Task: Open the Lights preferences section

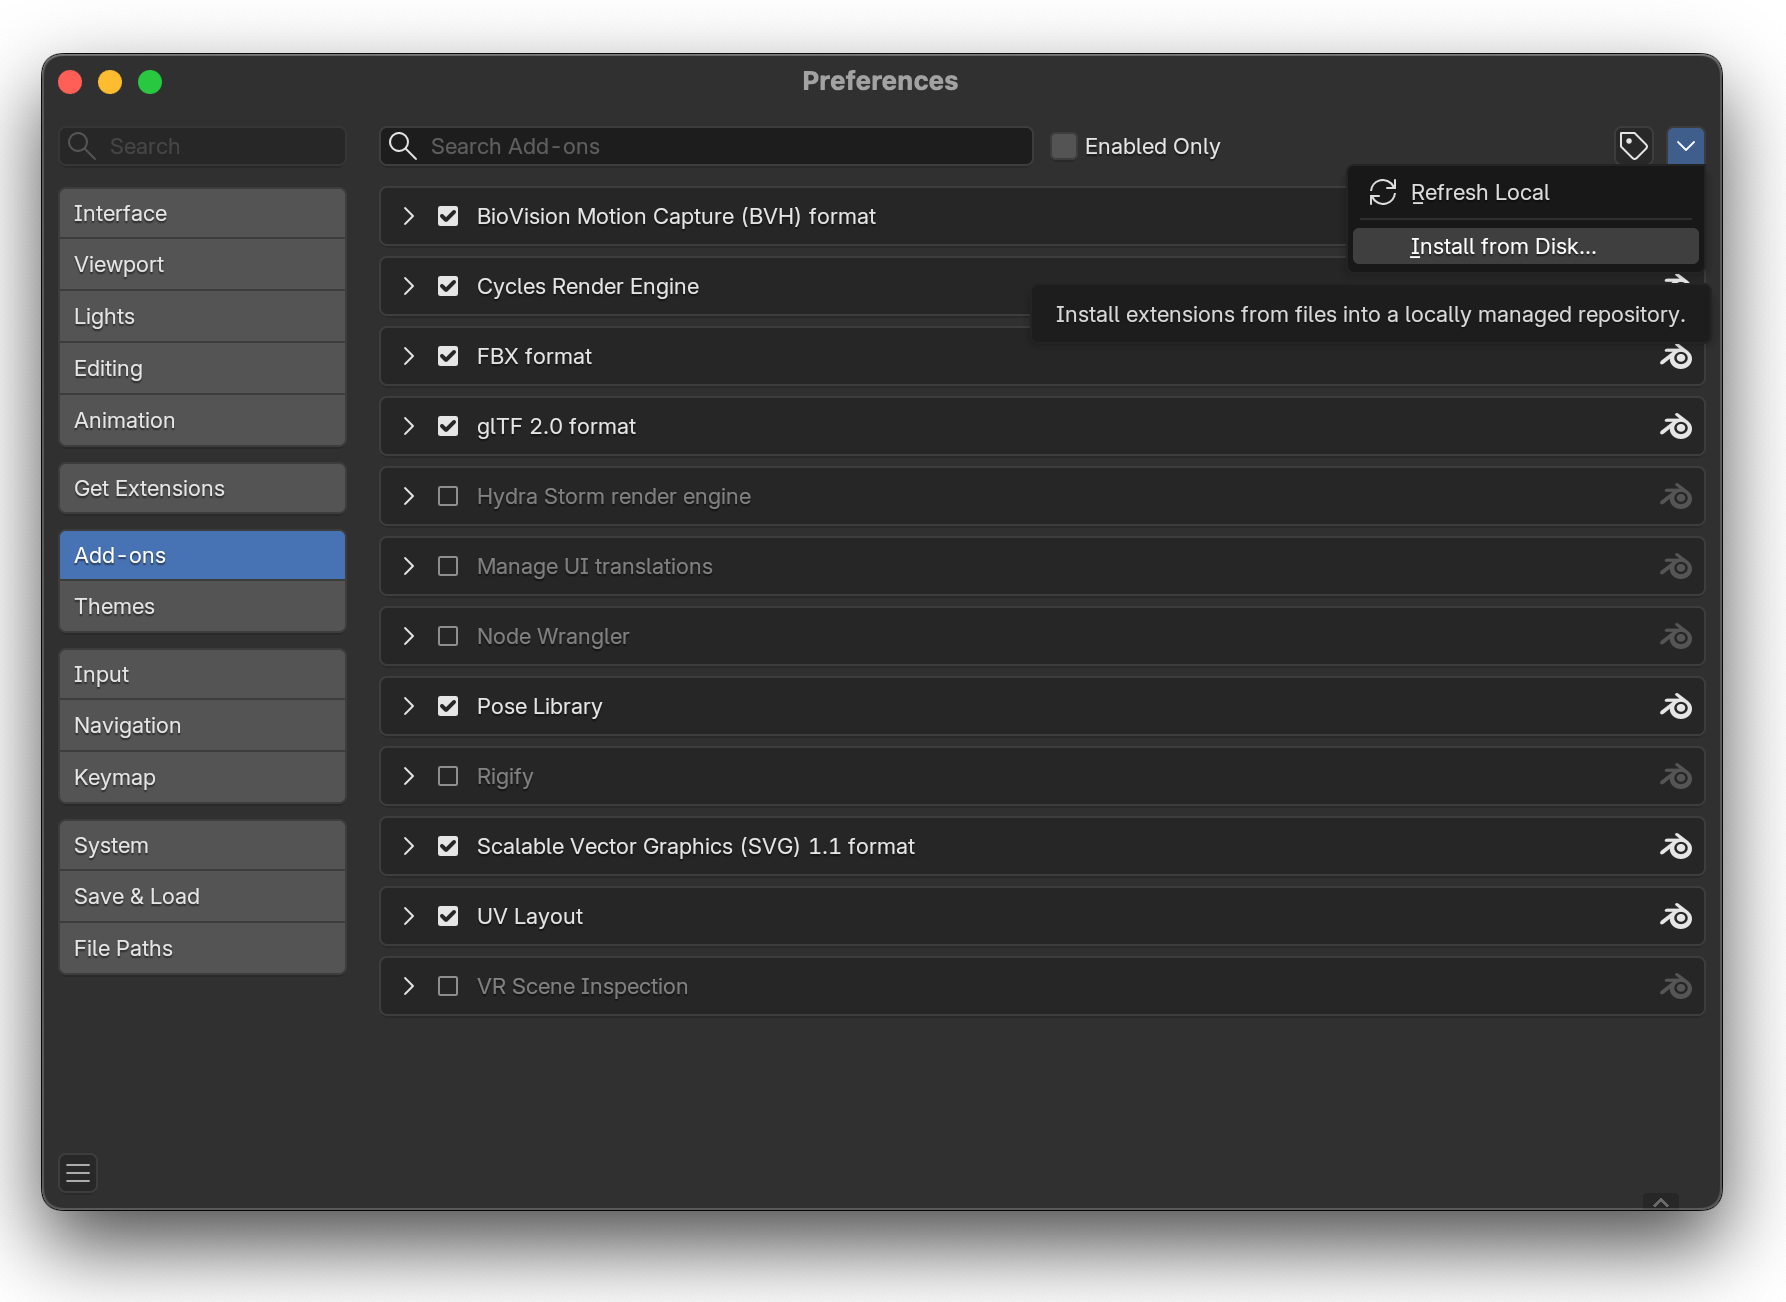Action: pos(202,316)
